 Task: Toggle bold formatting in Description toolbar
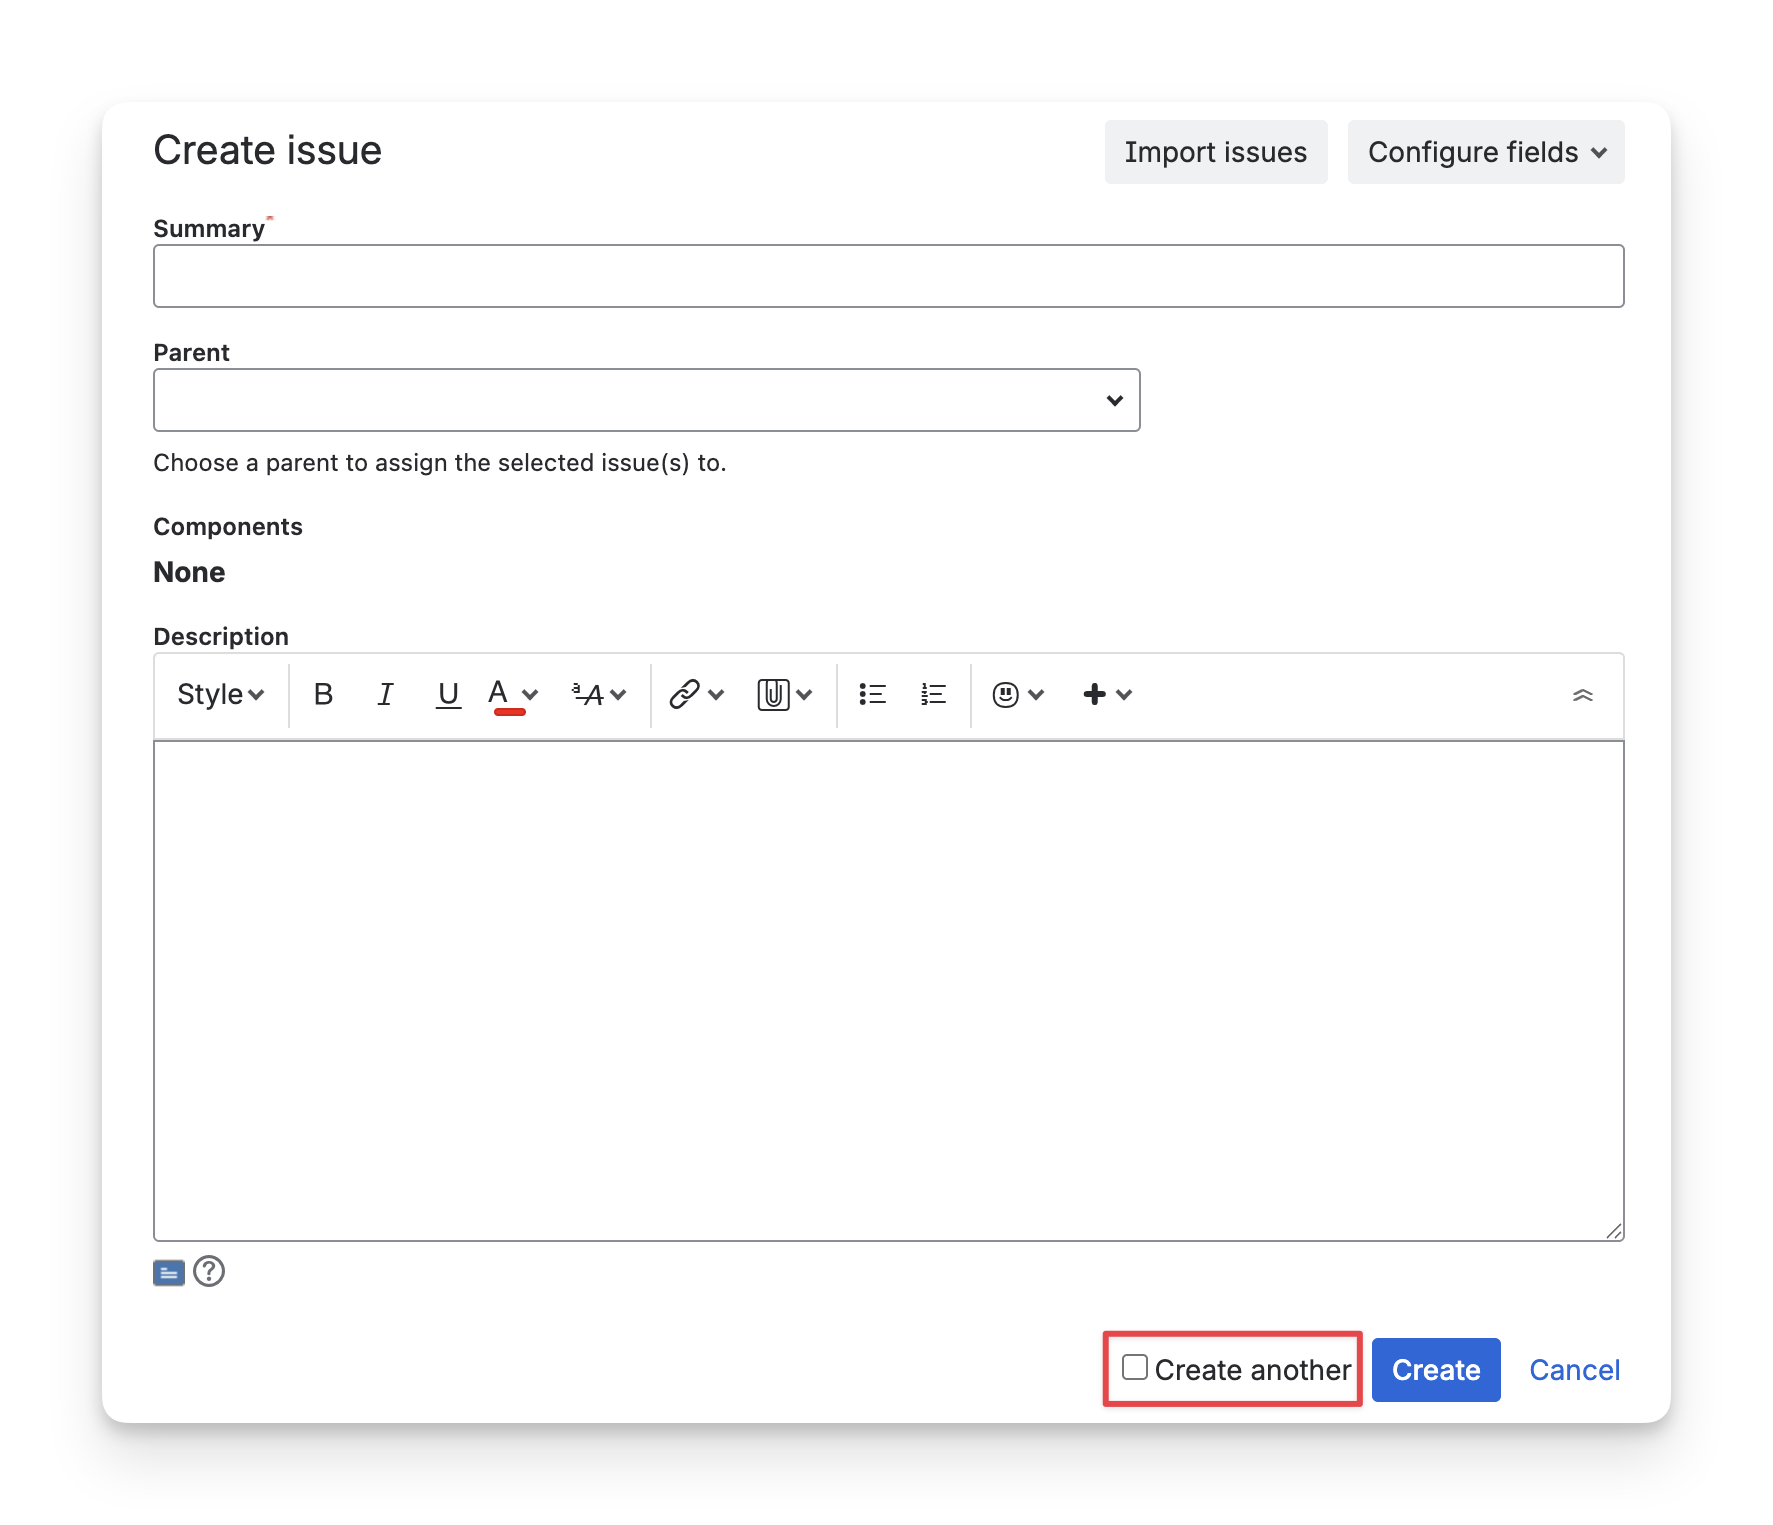click(323, 694)
